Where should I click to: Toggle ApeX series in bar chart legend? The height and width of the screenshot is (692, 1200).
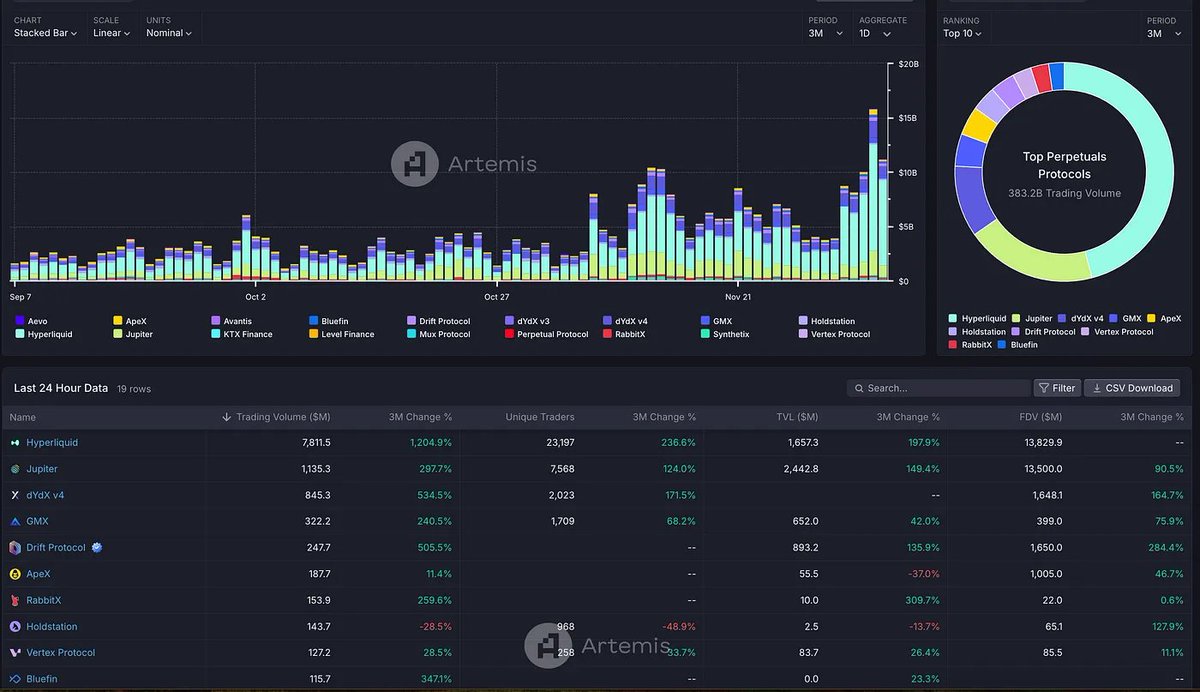point(130,321)
